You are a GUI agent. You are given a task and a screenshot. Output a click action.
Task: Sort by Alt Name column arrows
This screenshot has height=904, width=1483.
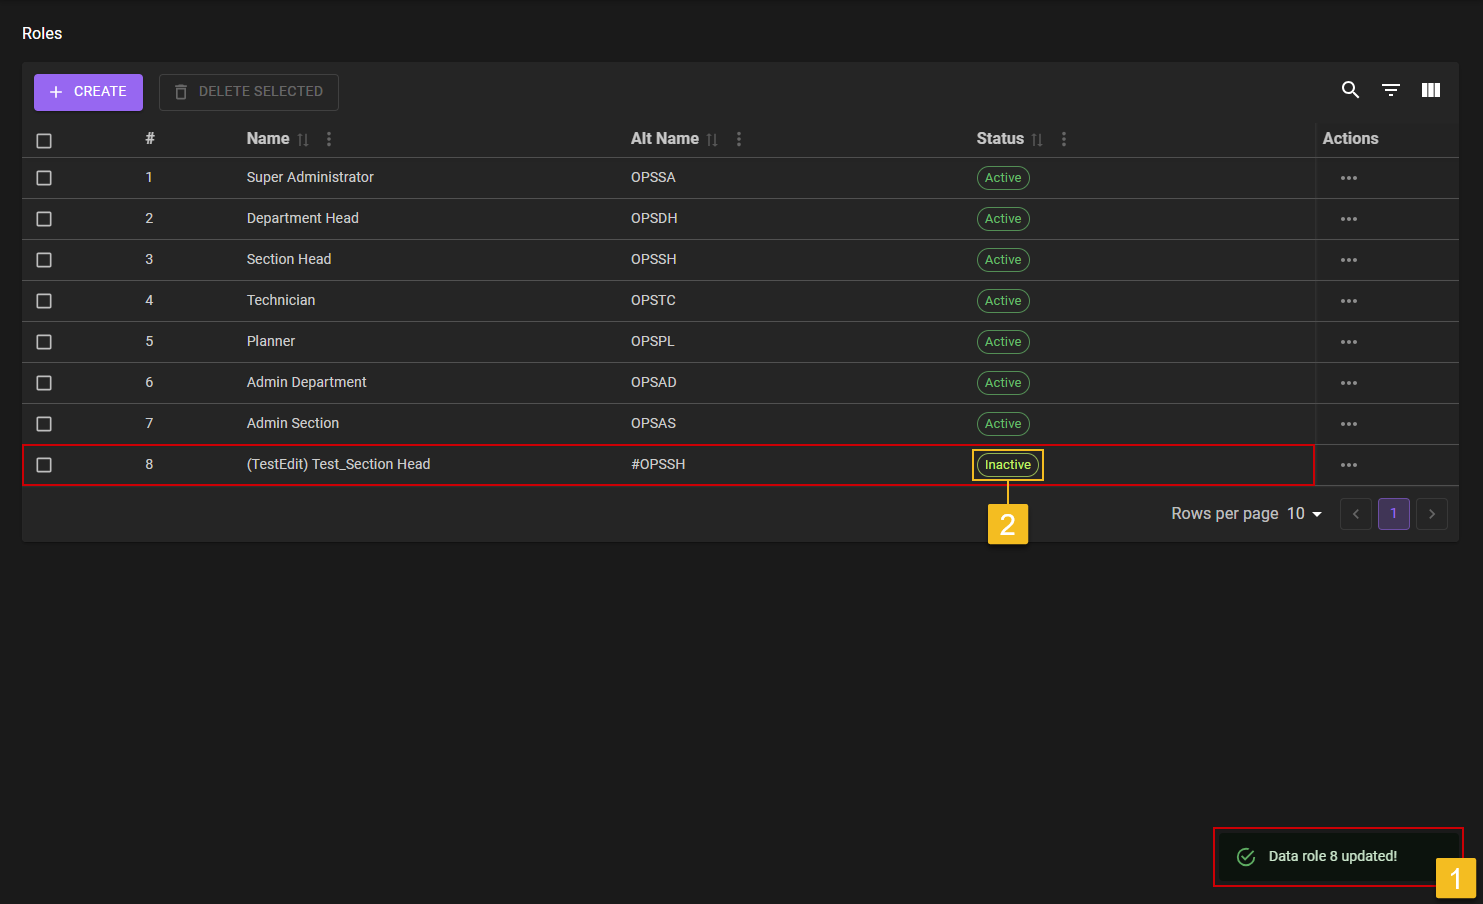tap(712, 140)
